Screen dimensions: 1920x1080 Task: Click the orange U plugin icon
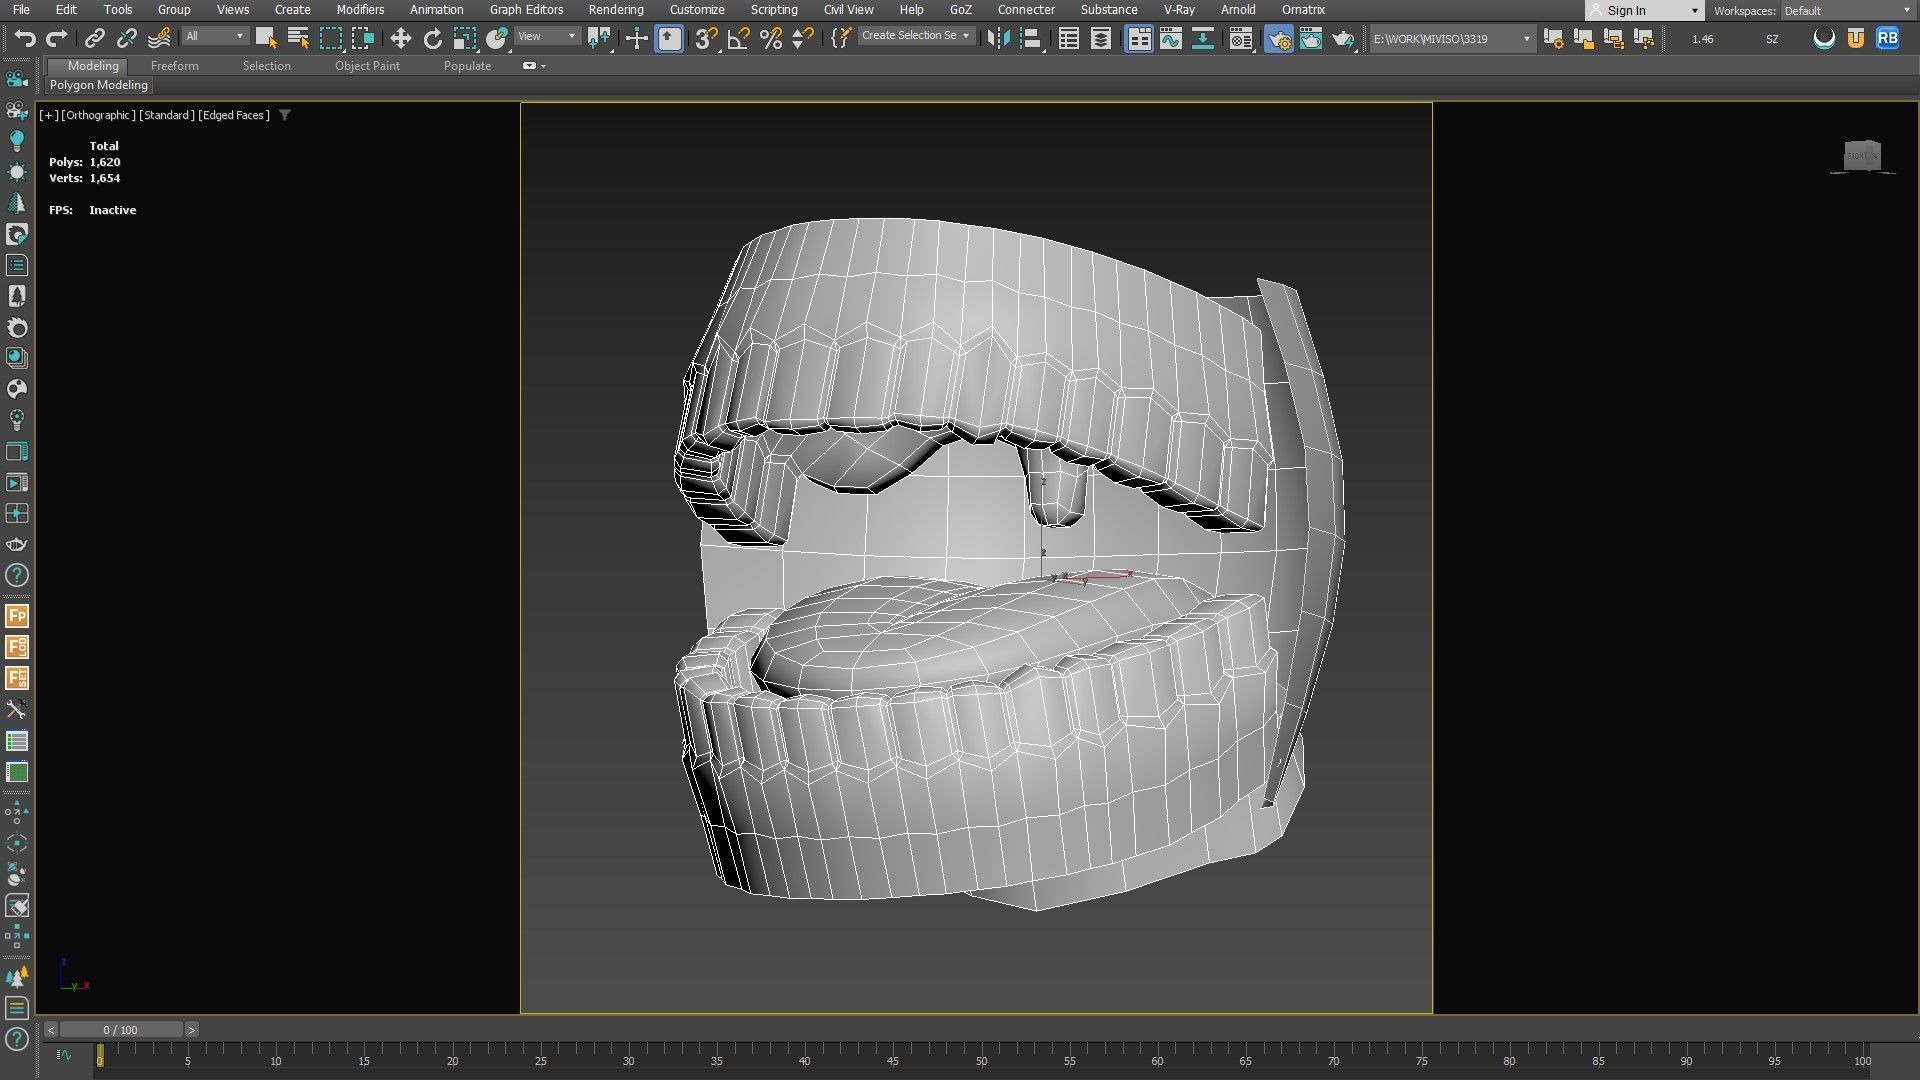[x=1856, y=39]
